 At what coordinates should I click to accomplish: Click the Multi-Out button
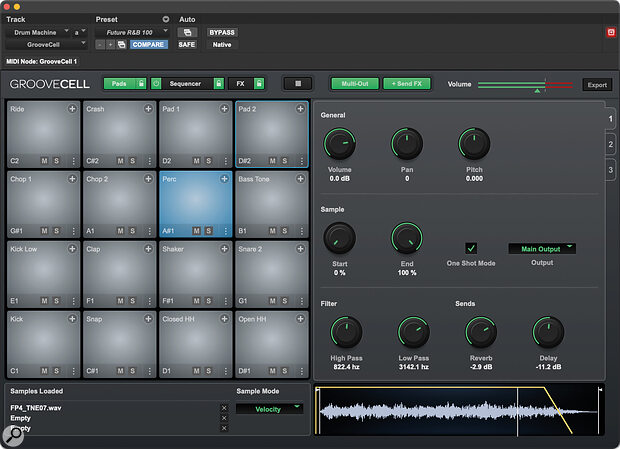(x=355, y=84)
